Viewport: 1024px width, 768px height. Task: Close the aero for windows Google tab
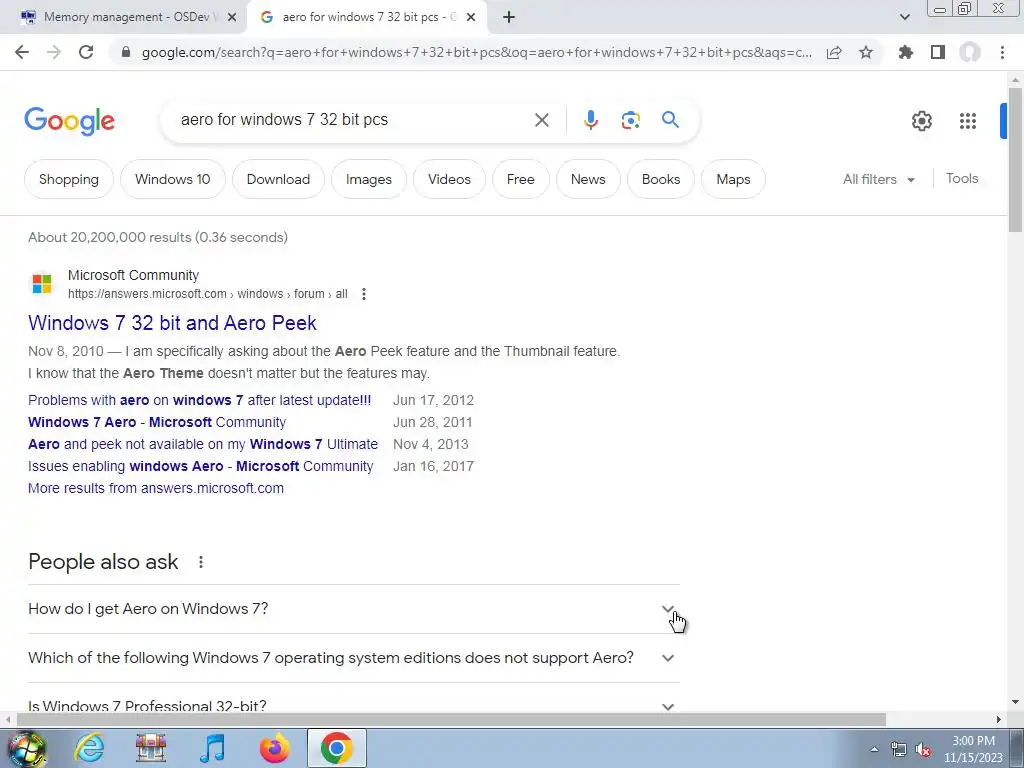click(471, 18)
